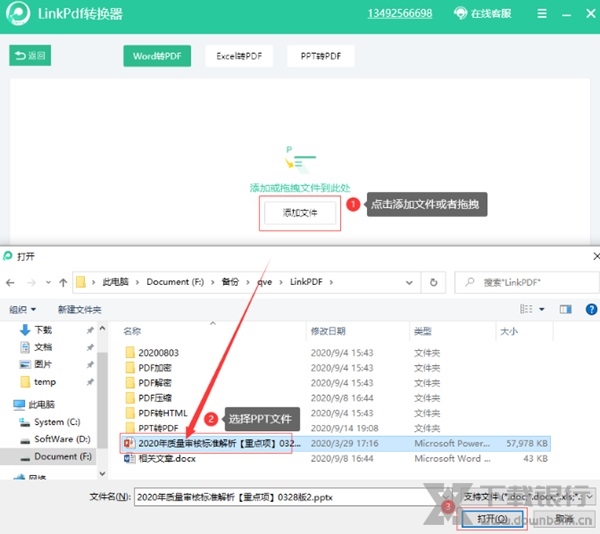Open the view options dropdown arrow

coord(542,309)
